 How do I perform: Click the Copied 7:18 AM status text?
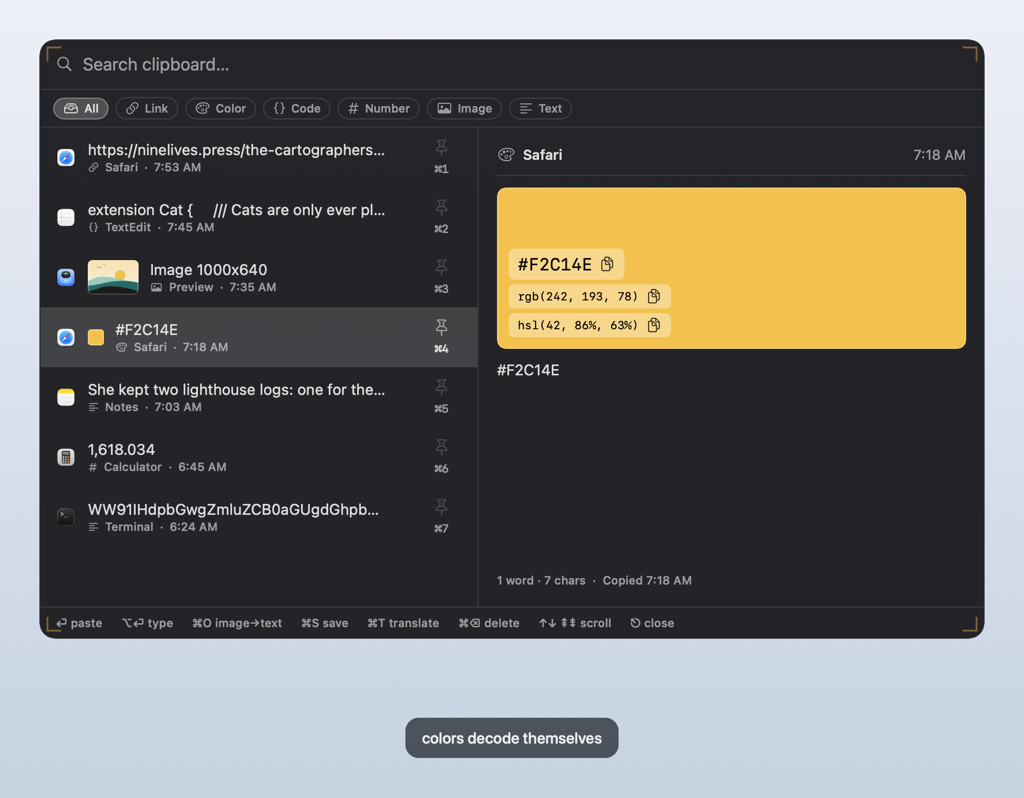(647, 581)
